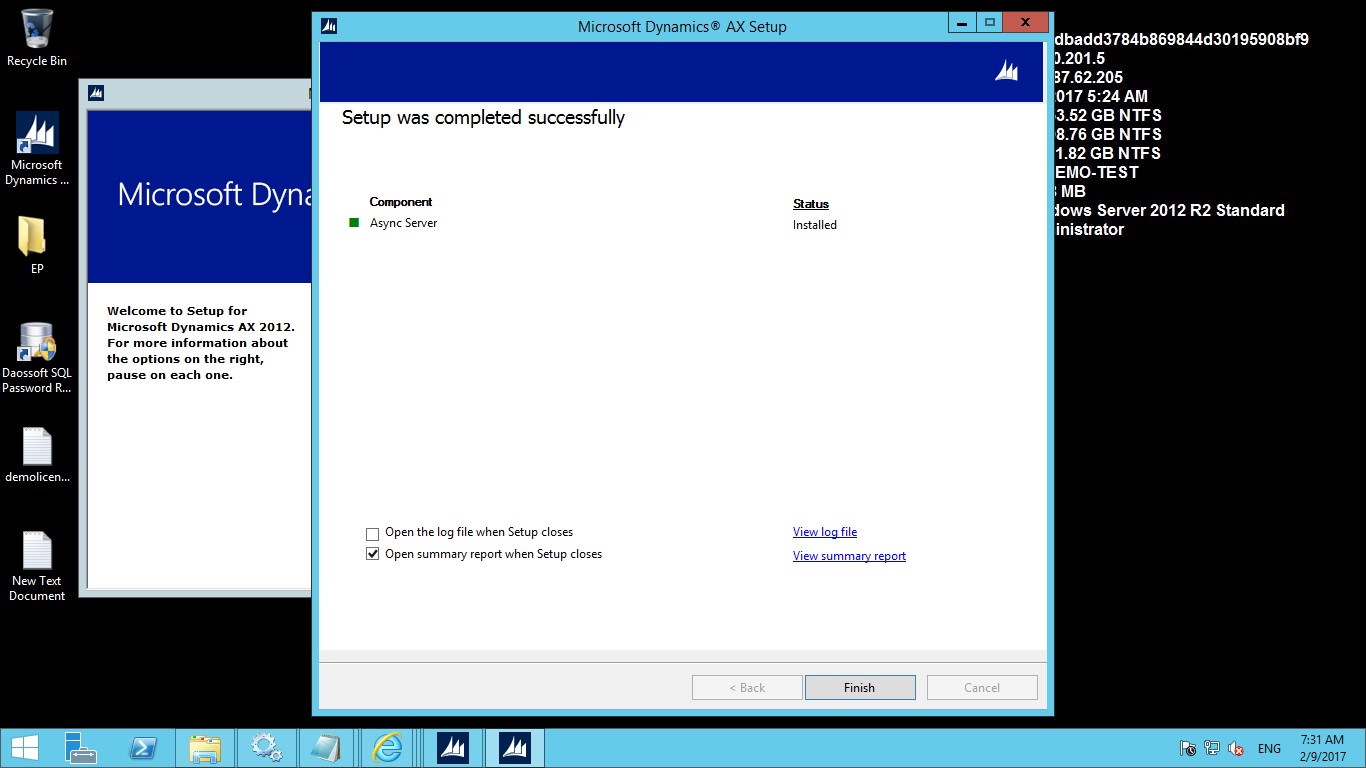Minimize the Dynamics AX Setup window

tap(961, 22)
